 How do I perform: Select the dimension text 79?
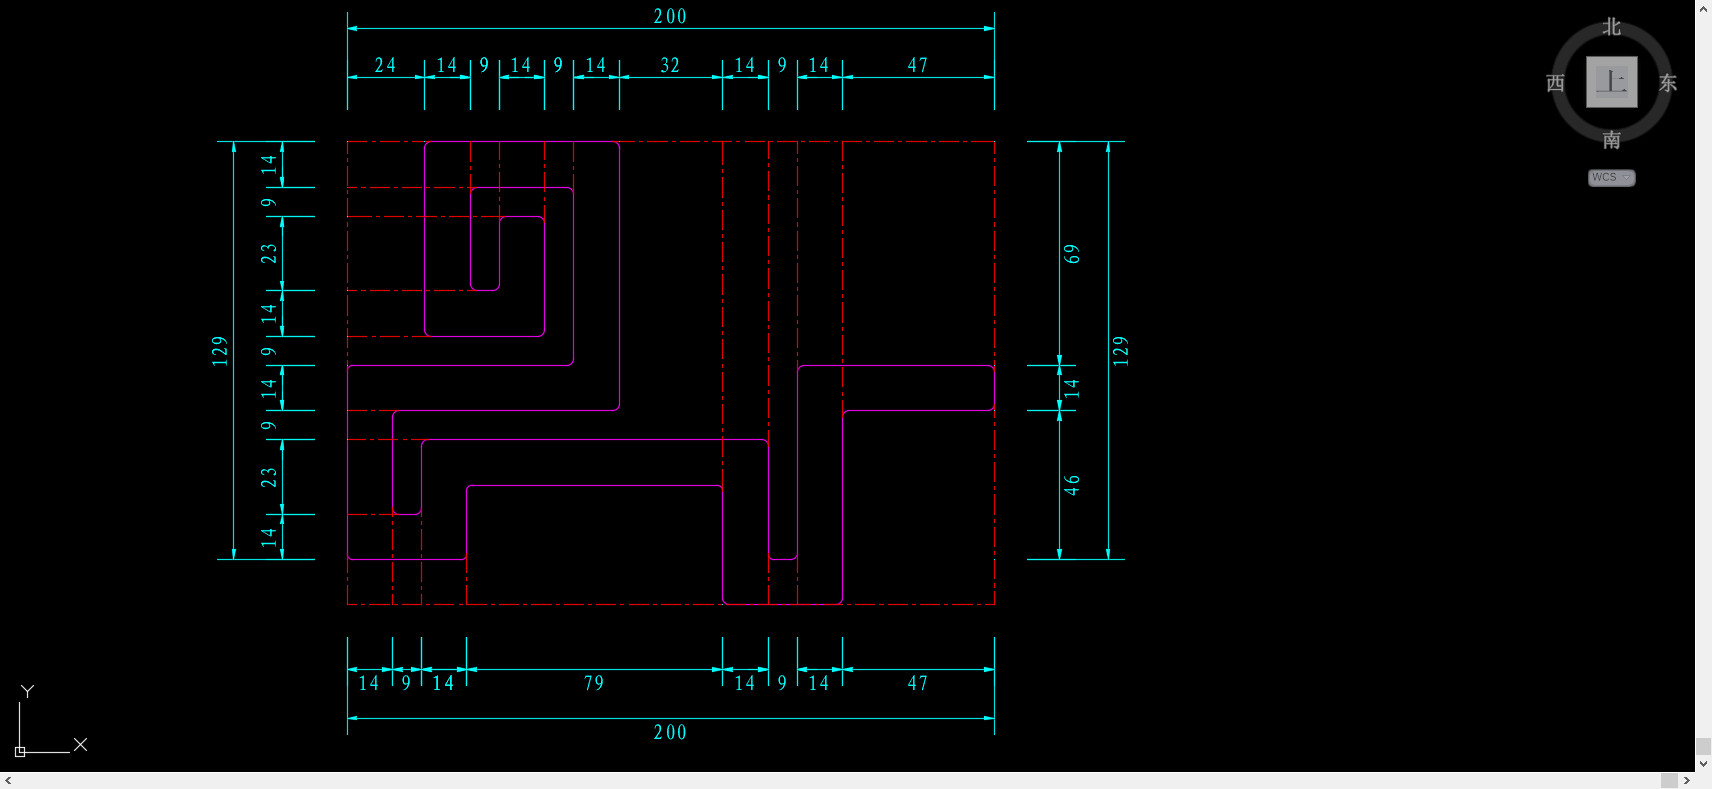(x=594, y=683)
